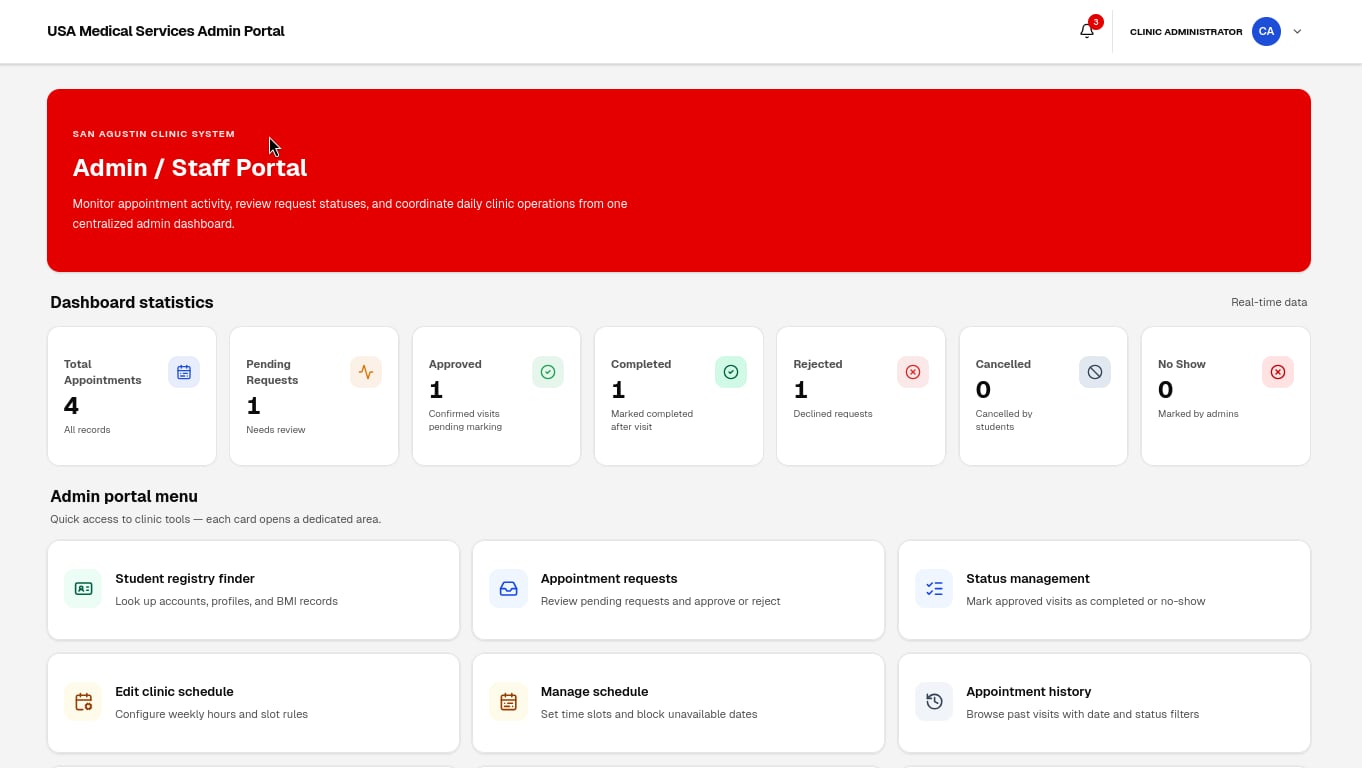This screenshot has width=1362, height=768.
Task: Select the No Show stat label
Action: click(1182, 364)
